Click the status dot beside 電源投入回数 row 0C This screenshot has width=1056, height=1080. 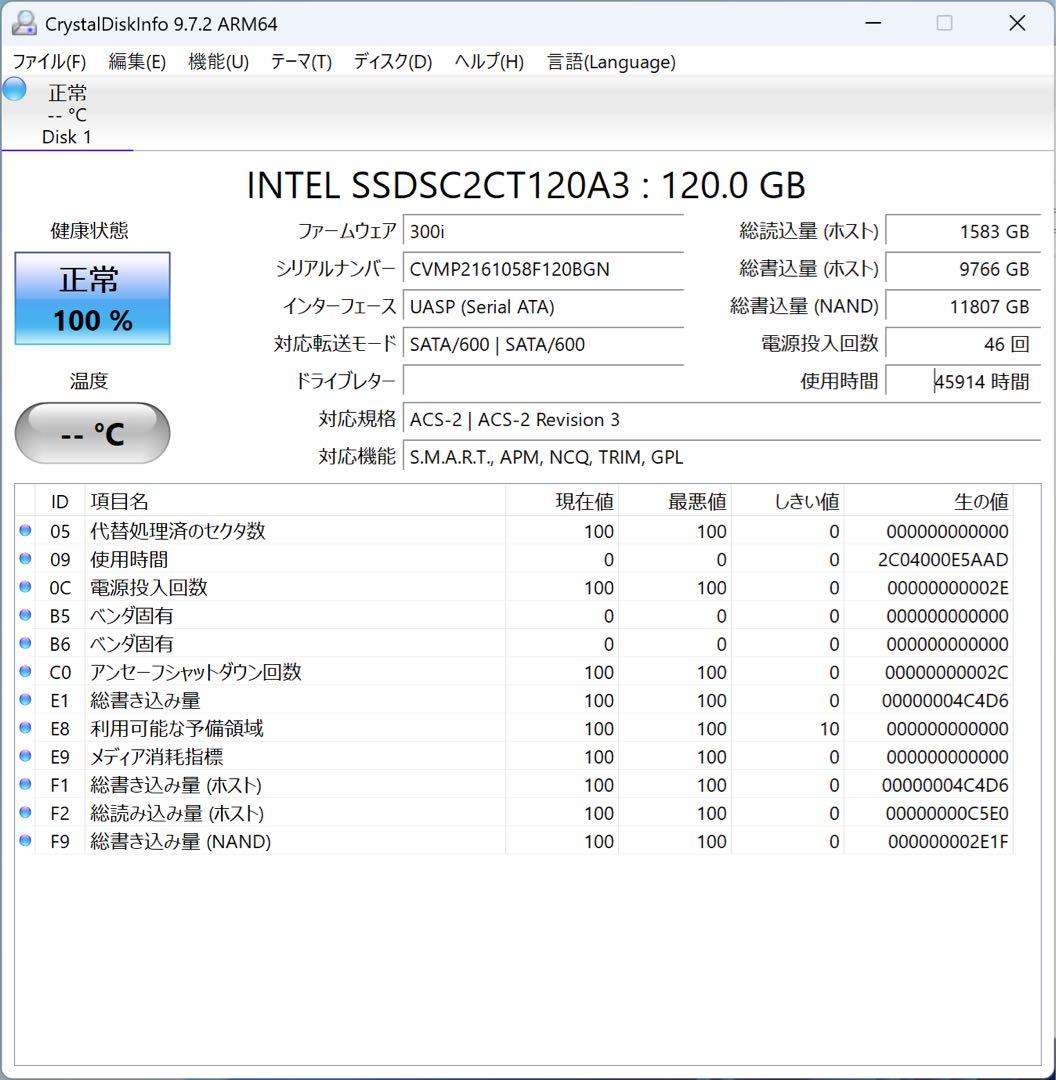click(x=25, y=587)
